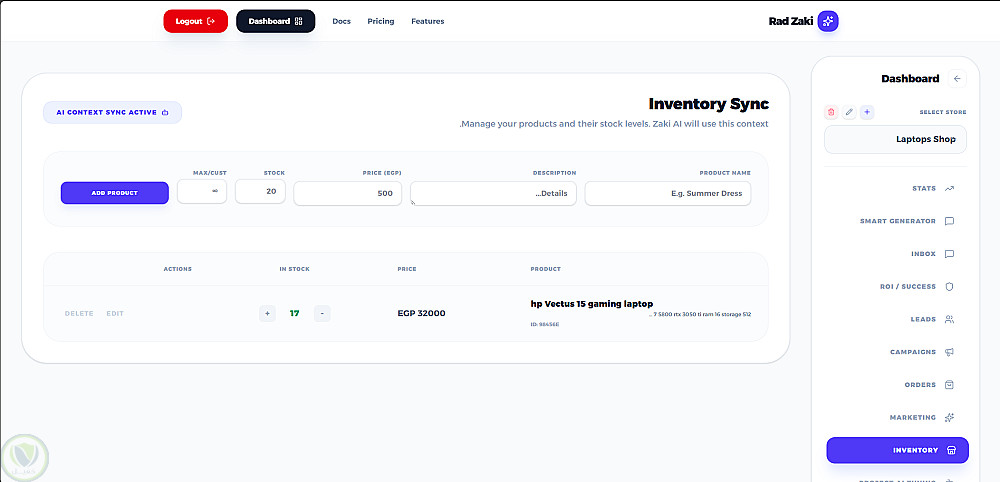Screen dimensions: 1000x482
Task: Delete the selected store with the trash icon
Action: click(x=831, y=112)
